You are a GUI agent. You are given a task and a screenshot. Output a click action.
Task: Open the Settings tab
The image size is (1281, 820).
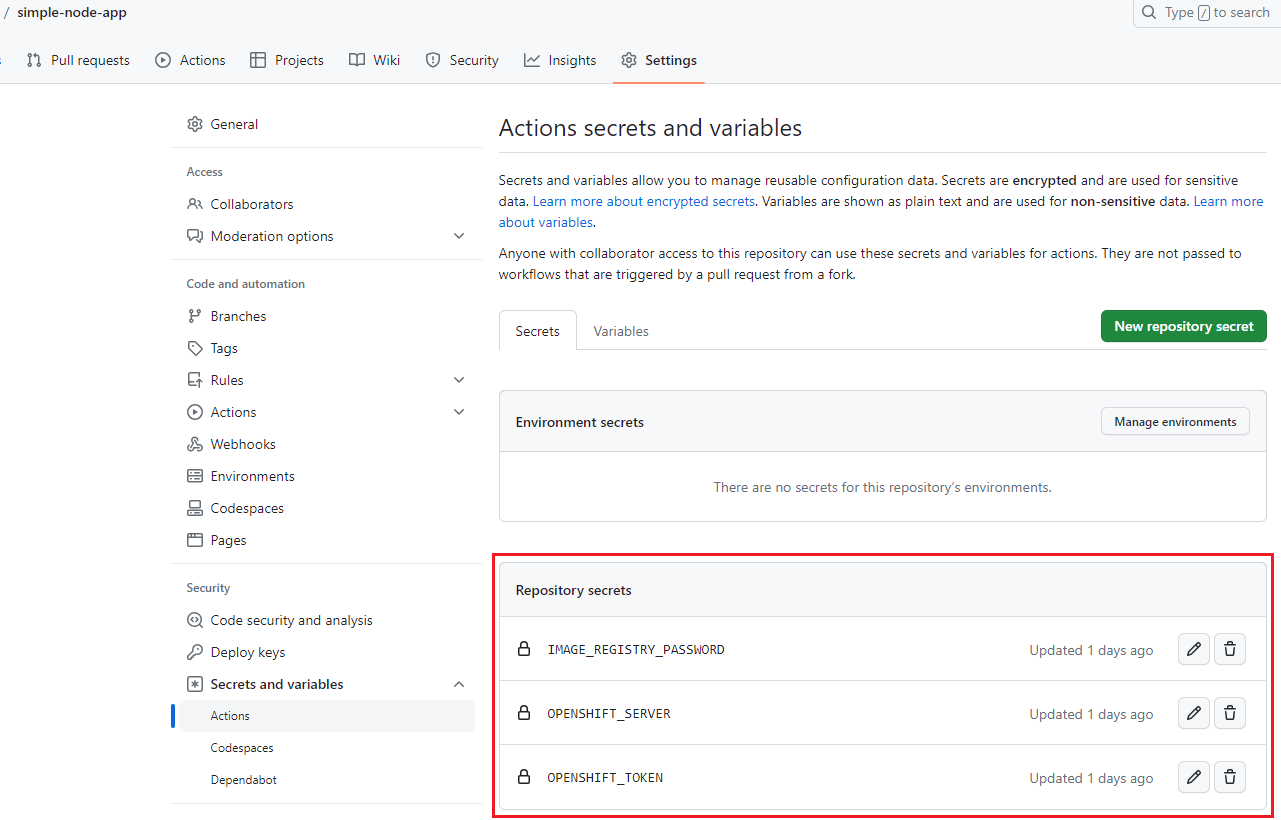coord(659,60)
